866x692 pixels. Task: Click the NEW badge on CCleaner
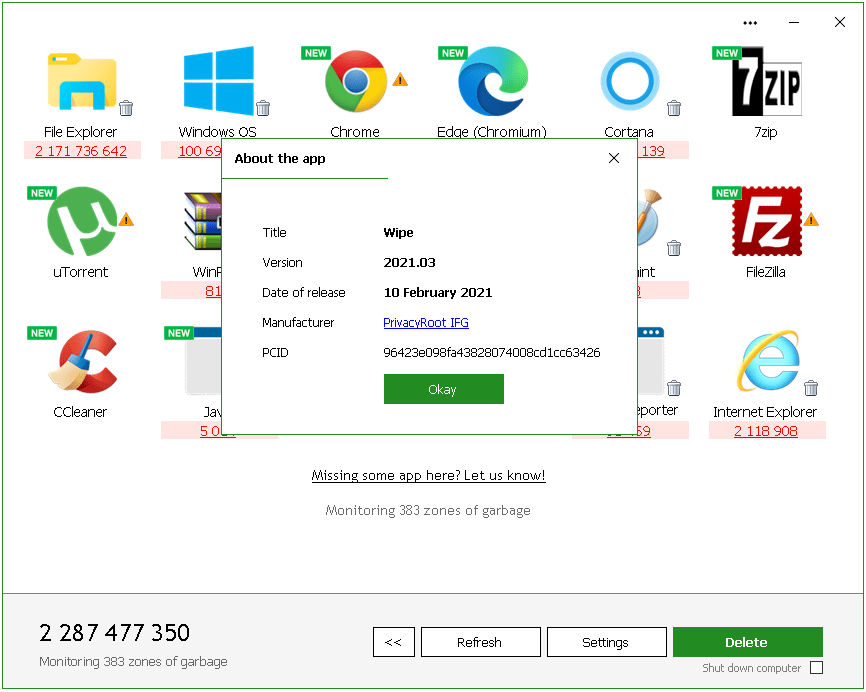point(42,333)
